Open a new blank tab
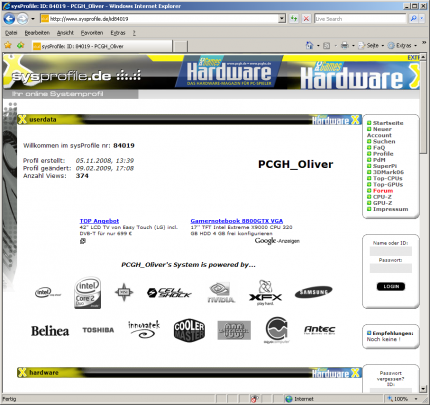Image resolution: width=430 pixels, height=405 pixels. [x=180, y=46]
